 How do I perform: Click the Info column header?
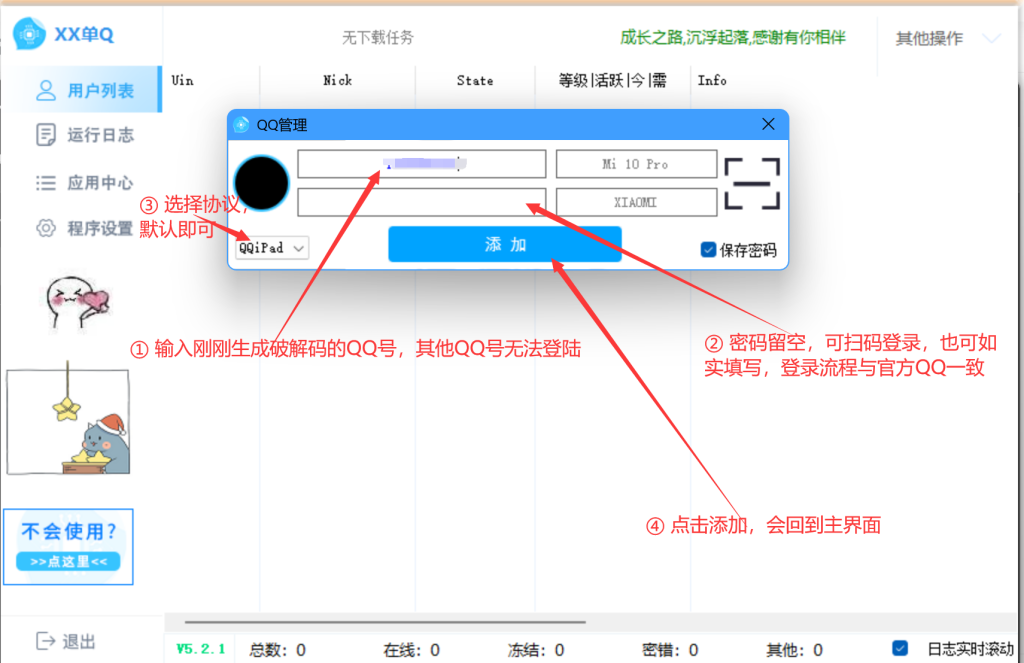click(x=712, y=80)
